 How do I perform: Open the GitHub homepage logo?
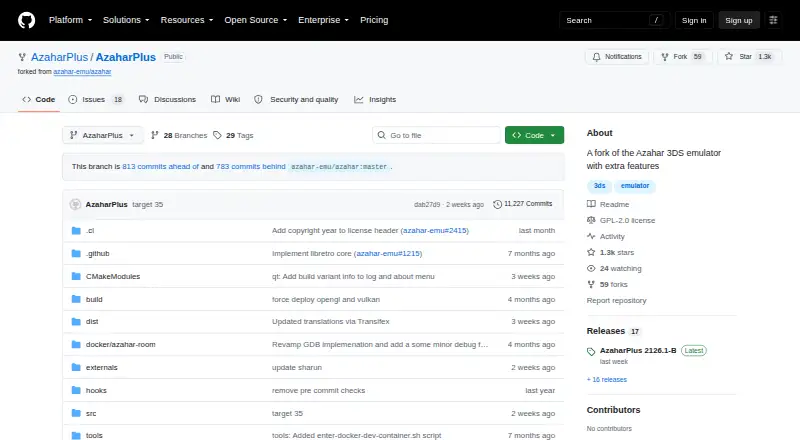pyautogui.click(x=27, y=20)
